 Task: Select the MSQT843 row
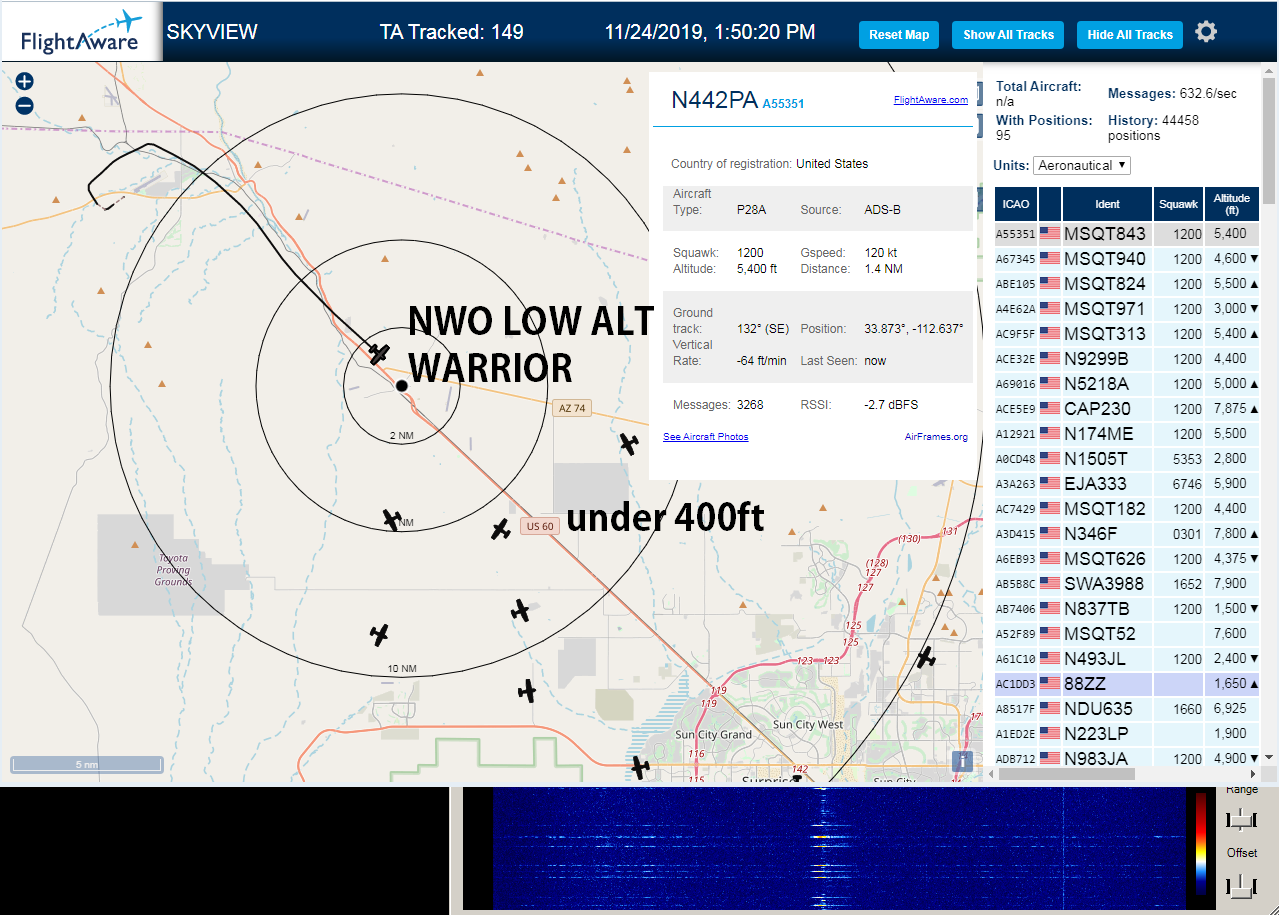pos(1127,234)
